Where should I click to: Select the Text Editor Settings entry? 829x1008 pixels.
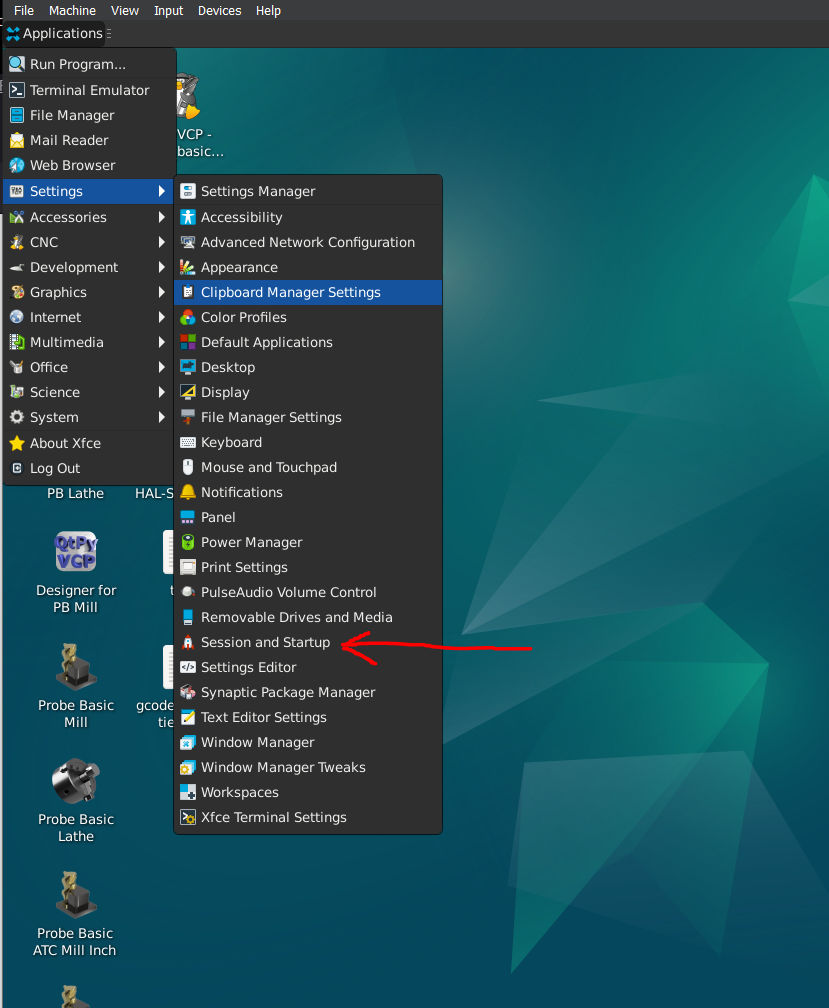[x=308, y=717]
